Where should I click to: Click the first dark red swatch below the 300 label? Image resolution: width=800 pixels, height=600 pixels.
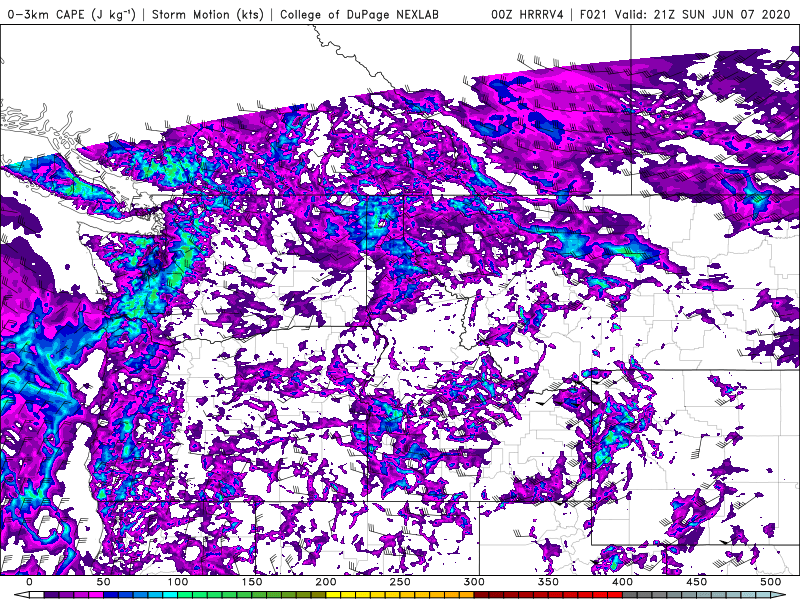481,594
